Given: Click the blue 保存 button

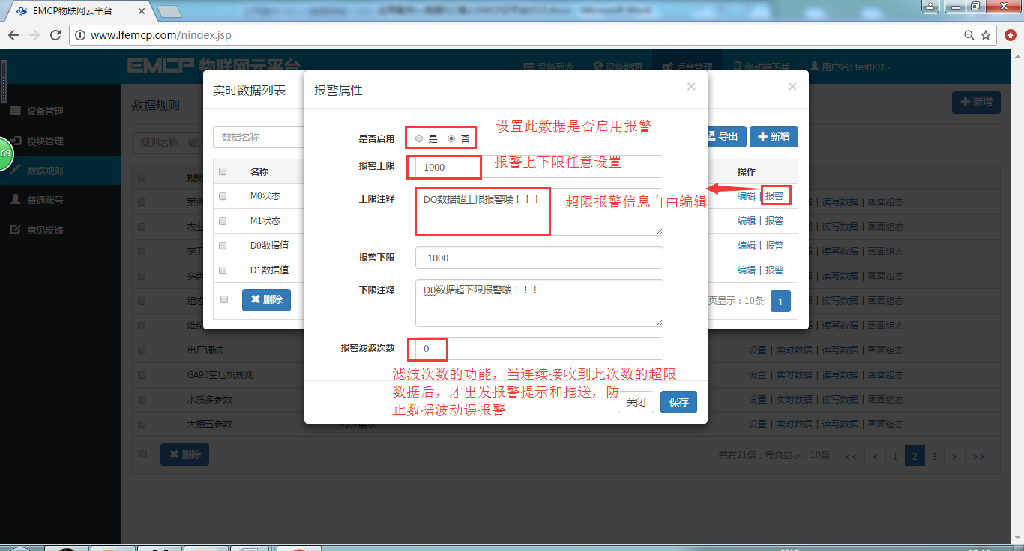Looking at the screenshot, I should point(678,402).
